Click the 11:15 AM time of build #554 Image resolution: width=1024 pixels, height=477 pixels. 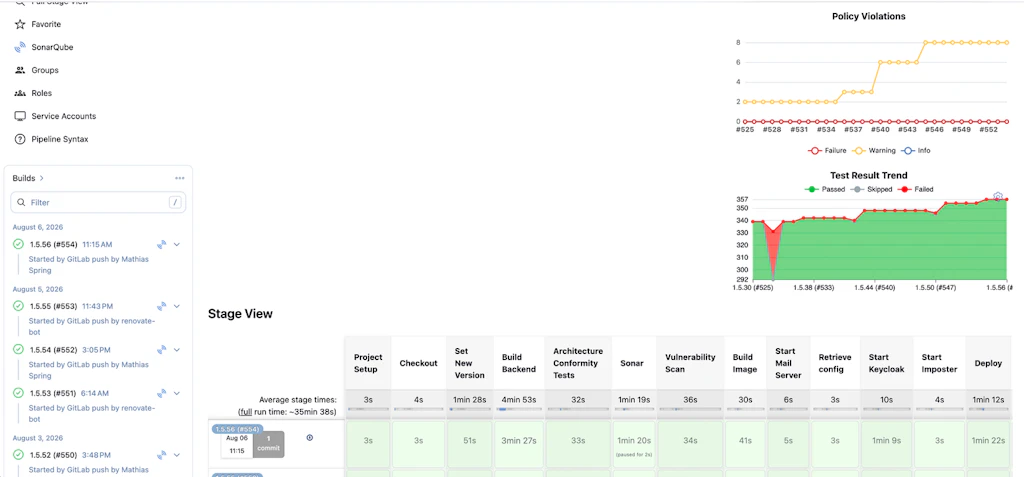click(97, 244)
